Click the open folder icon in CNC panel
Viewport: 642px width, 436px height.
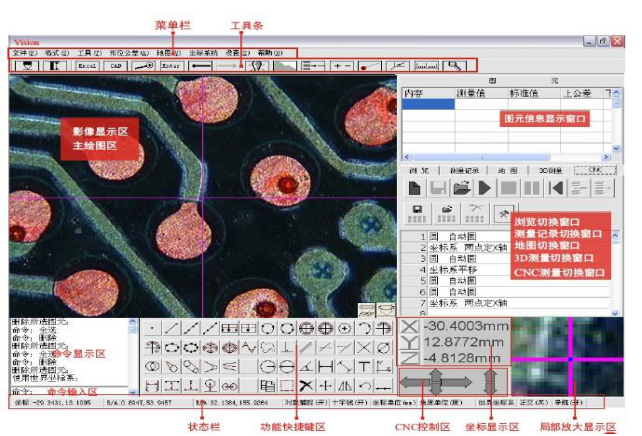pos(461,188)
